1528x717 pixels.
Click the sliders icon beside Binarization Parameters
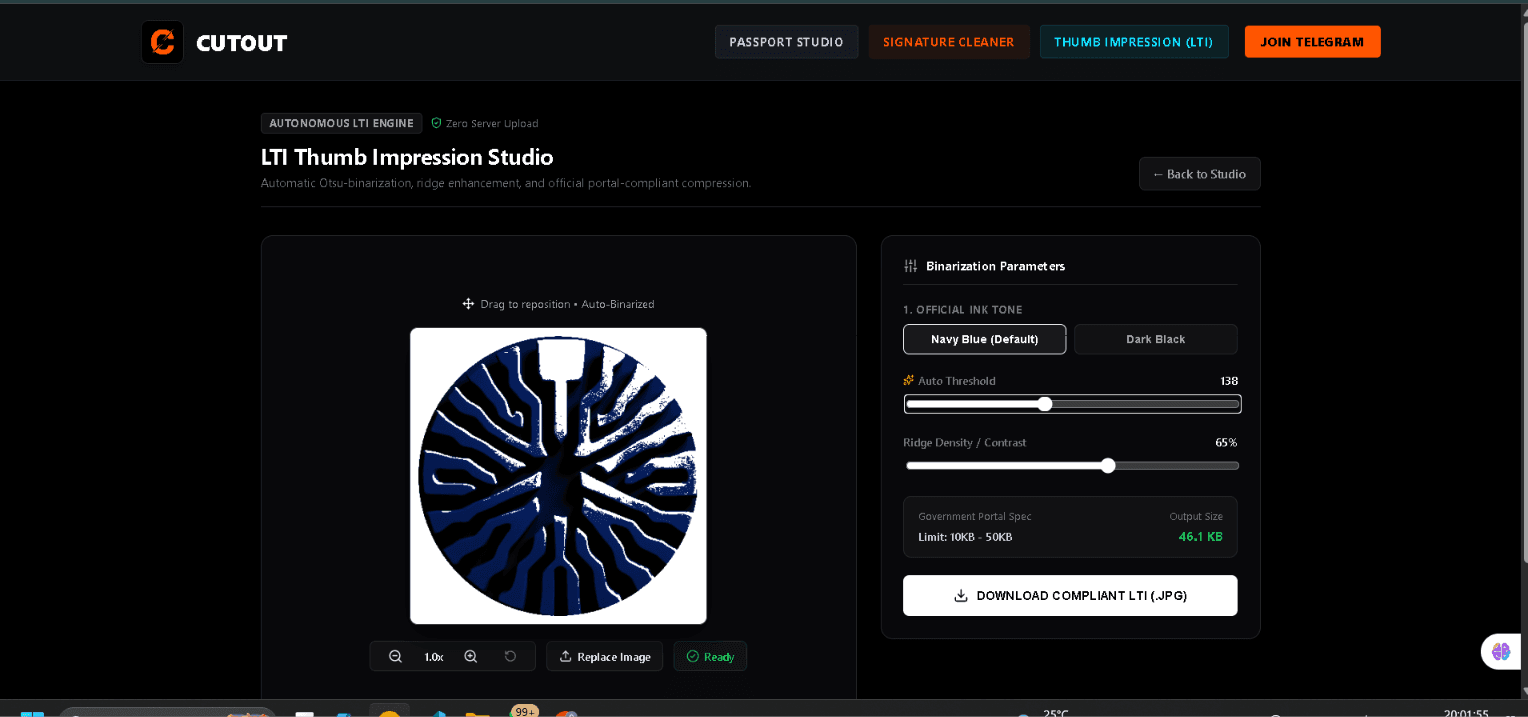click(910, 266)
